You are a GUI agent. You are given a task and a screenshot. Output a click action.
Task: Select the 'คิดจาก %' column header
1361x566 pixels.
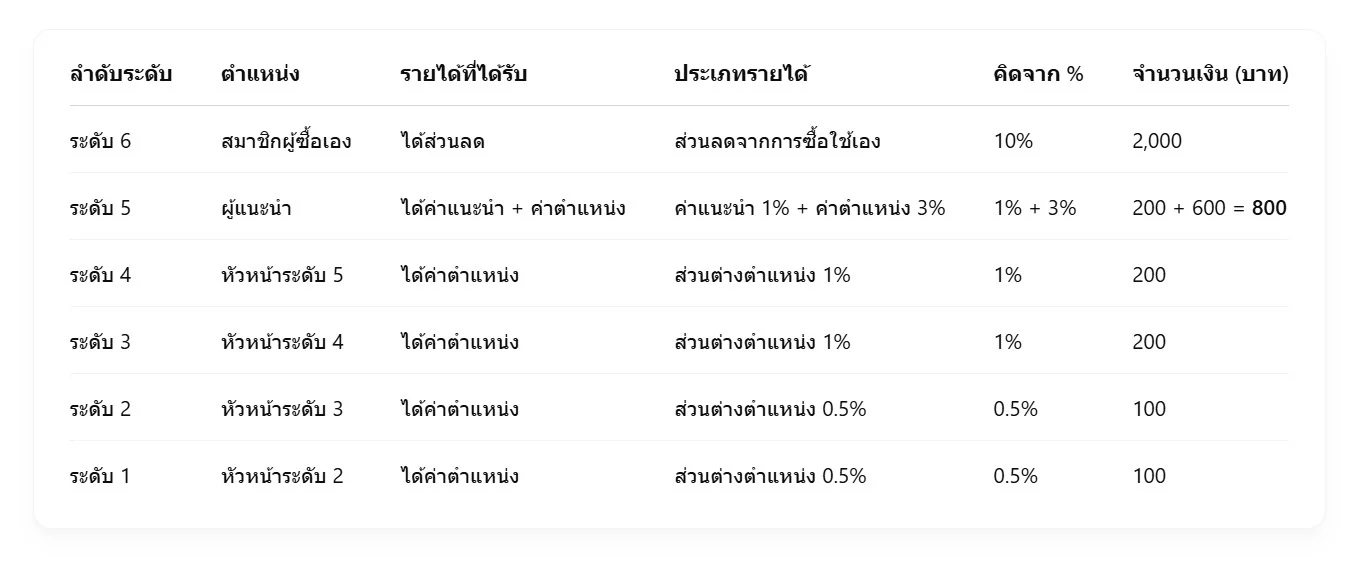pyautogui.click(x=1038, y=74)
